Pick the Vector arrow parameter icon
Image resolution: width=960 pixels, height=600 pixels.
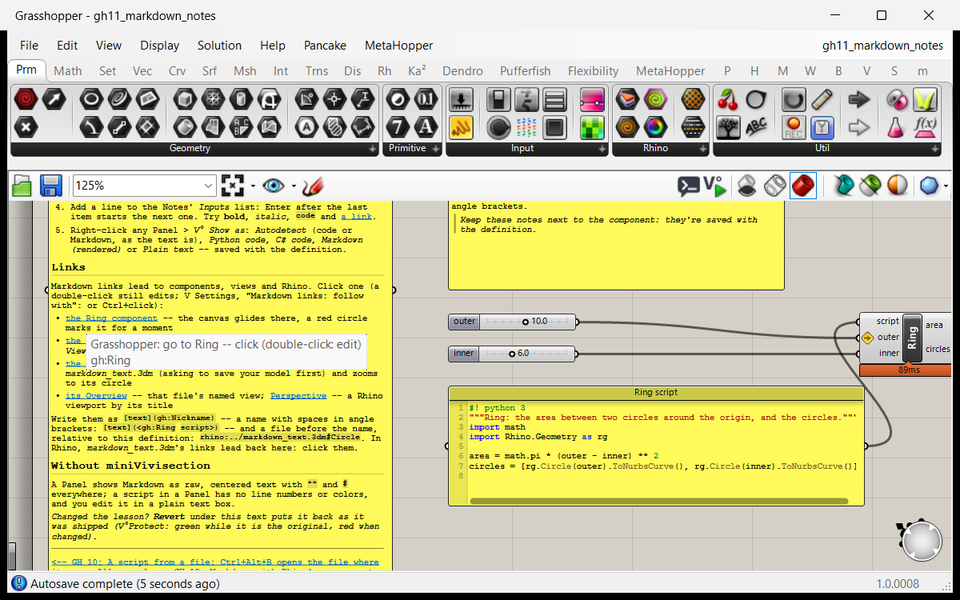[54, 99]
